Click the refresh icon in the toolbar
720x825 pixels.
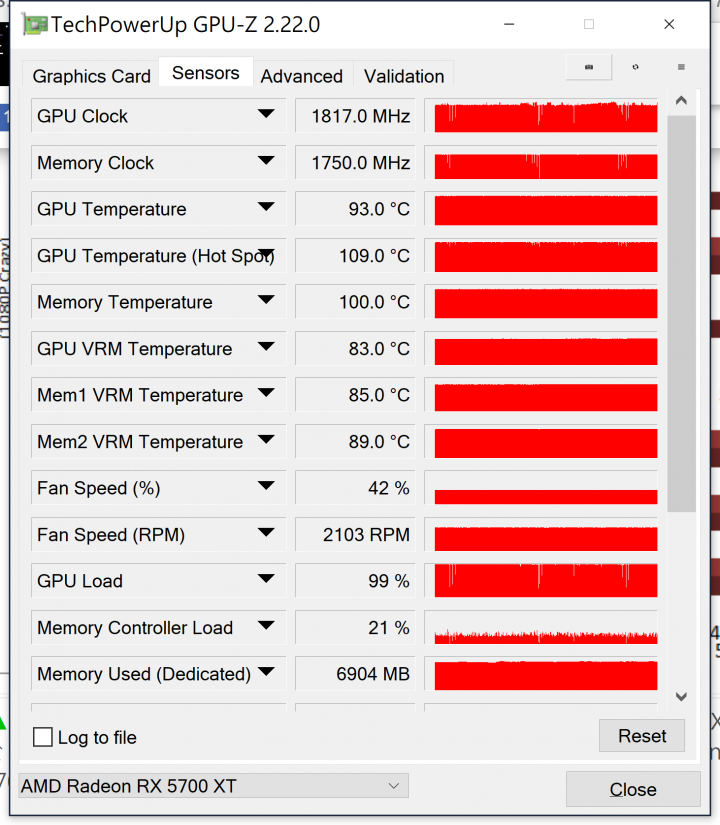point(635,67)
